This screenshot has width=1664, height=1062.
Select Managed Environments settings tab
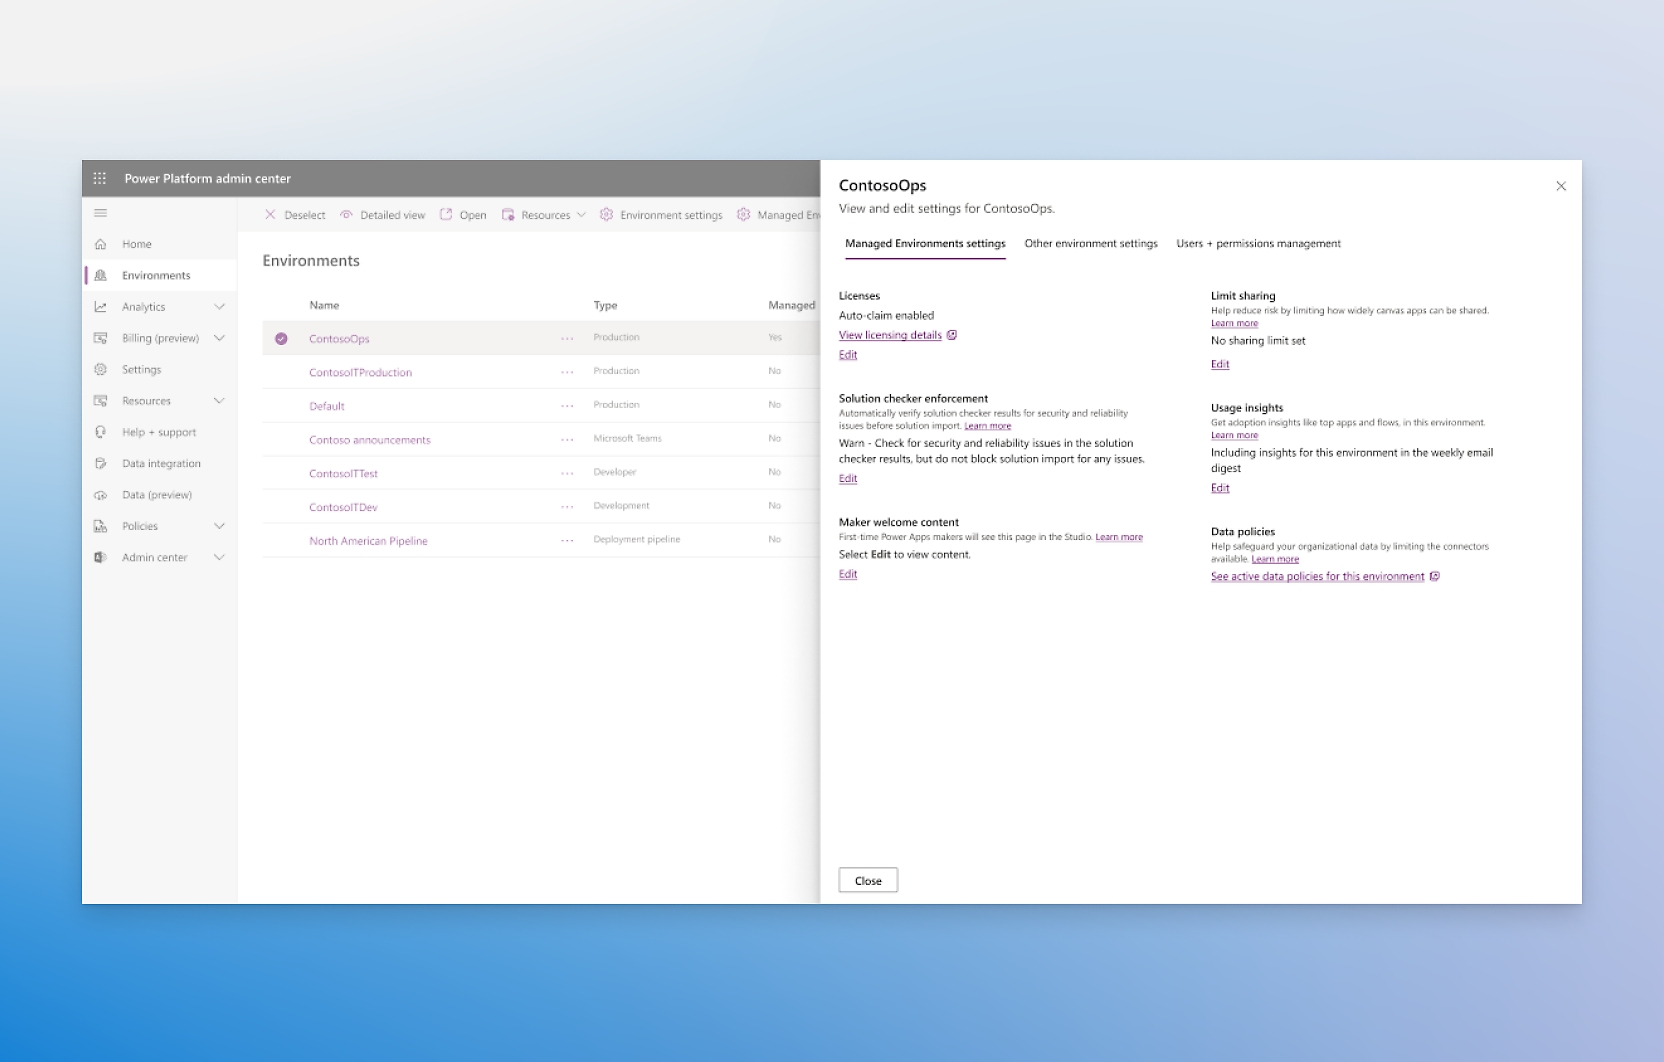pos(925,244)
